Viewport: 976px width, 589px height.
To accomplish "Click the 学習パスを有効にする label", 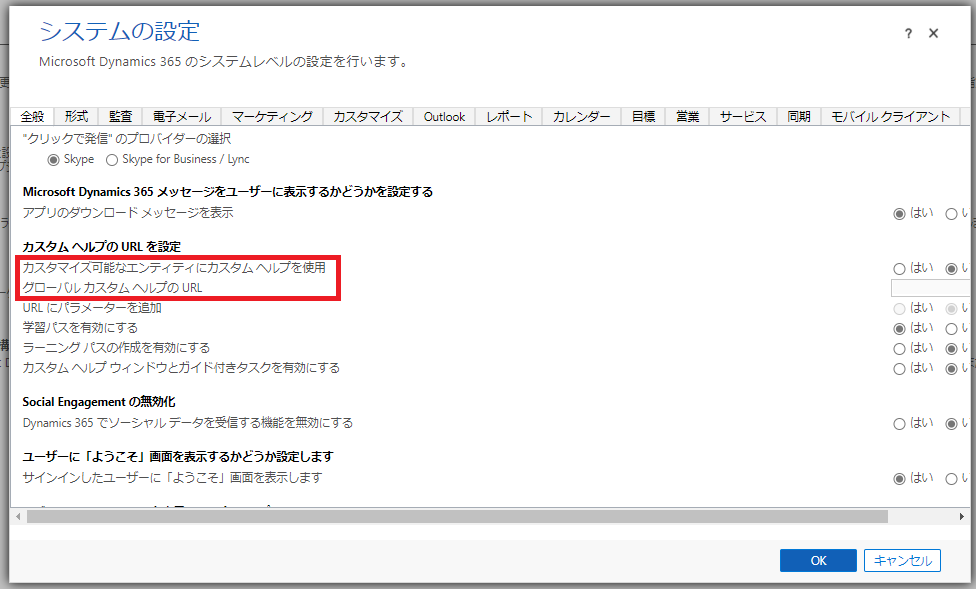I will pyautogui.click(x=80, y=327).
